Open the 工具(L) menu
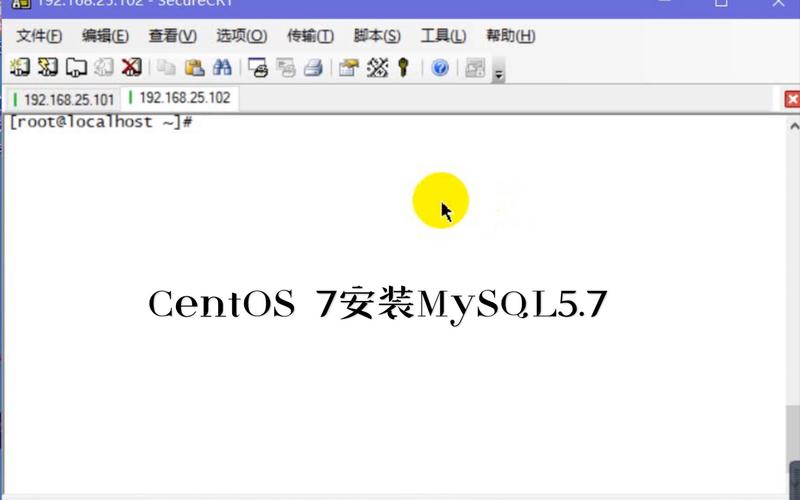This screenshot has width=800, height=500. click(x=443, y=36)
